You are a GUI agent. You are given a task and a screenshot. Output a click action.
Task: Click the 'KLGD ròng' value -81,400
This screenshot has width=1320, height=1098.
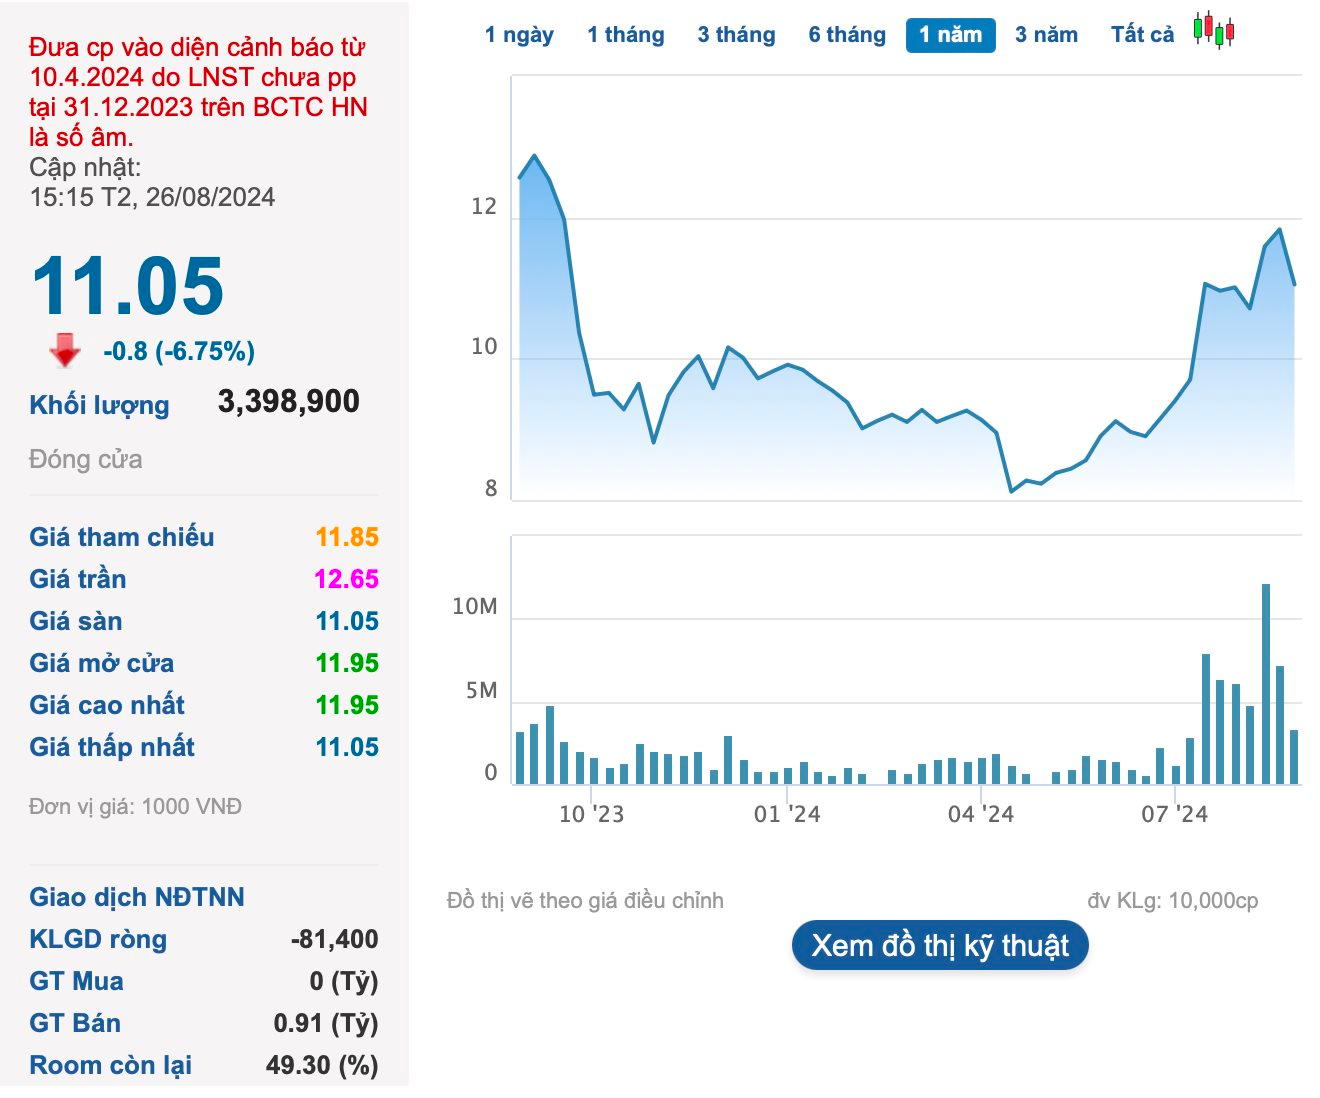(335, 939)
